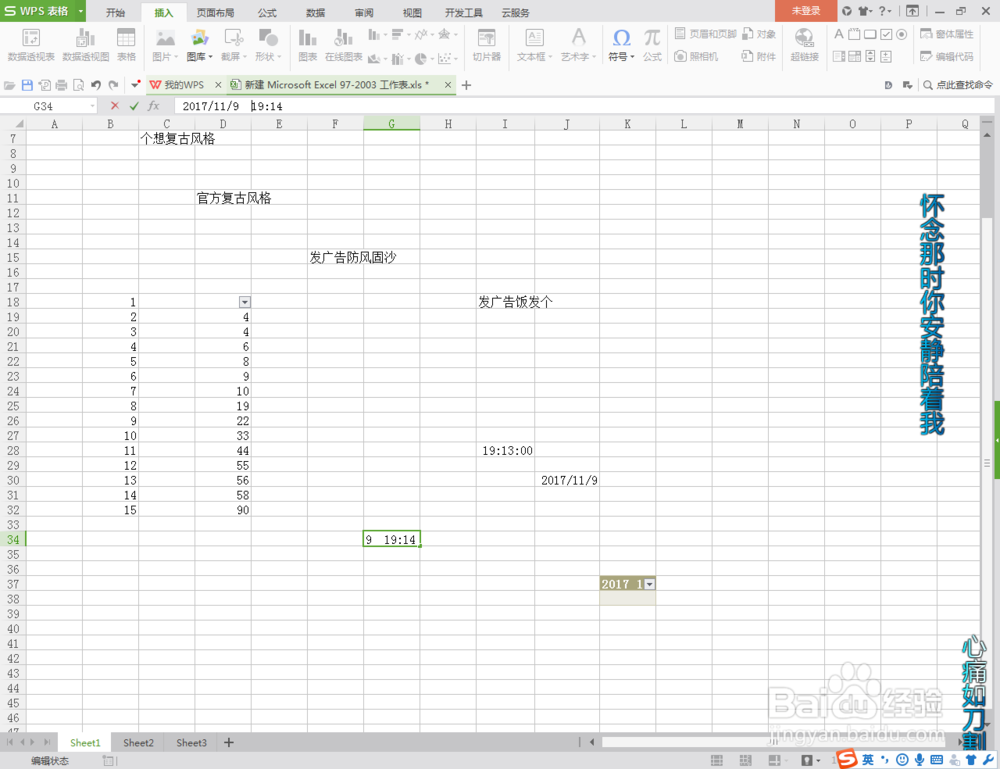1000x769 pixels.
Task: Open the 开始 ribbon tab
Action: coord(115,13)
